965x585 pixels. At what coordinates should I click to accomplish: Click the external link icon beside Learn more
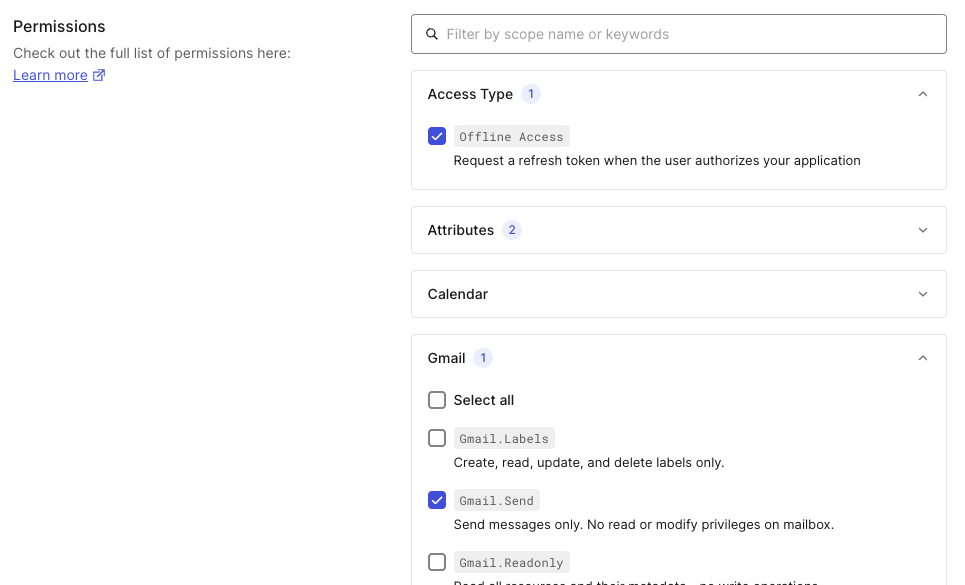click(97, 74)
